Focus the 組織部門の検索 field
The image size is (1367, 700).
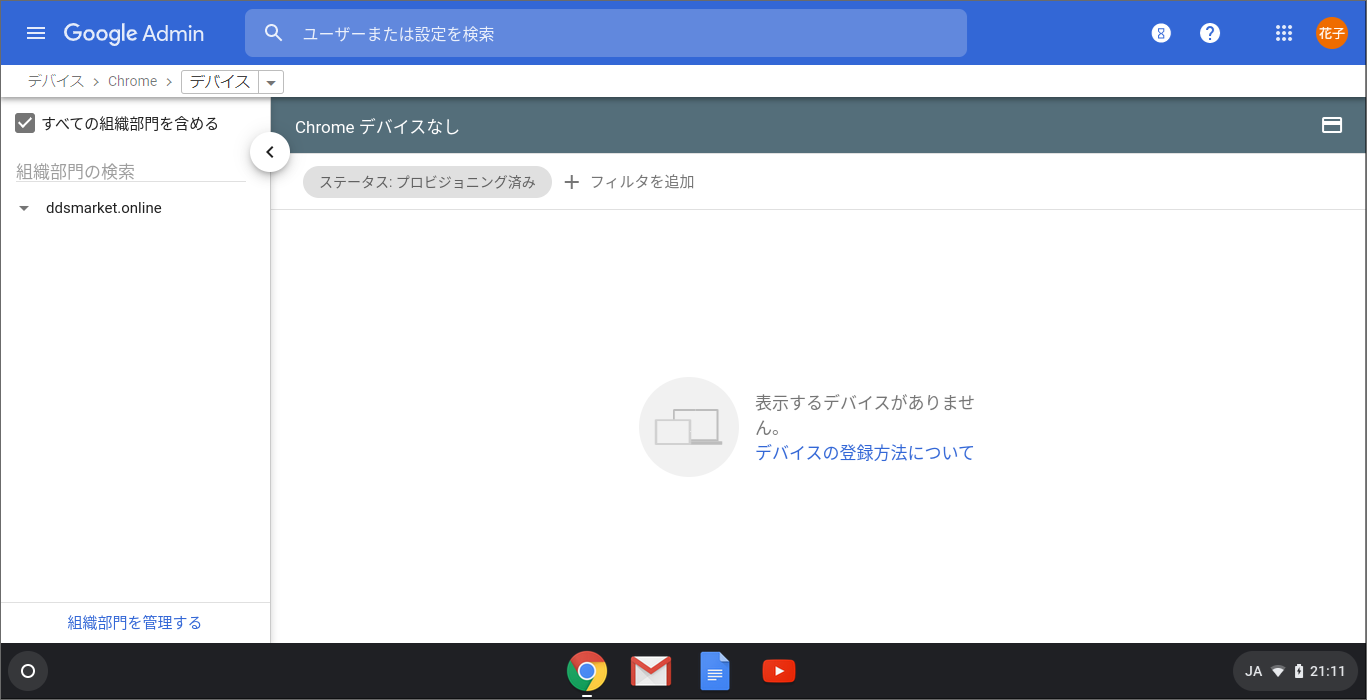130,172
